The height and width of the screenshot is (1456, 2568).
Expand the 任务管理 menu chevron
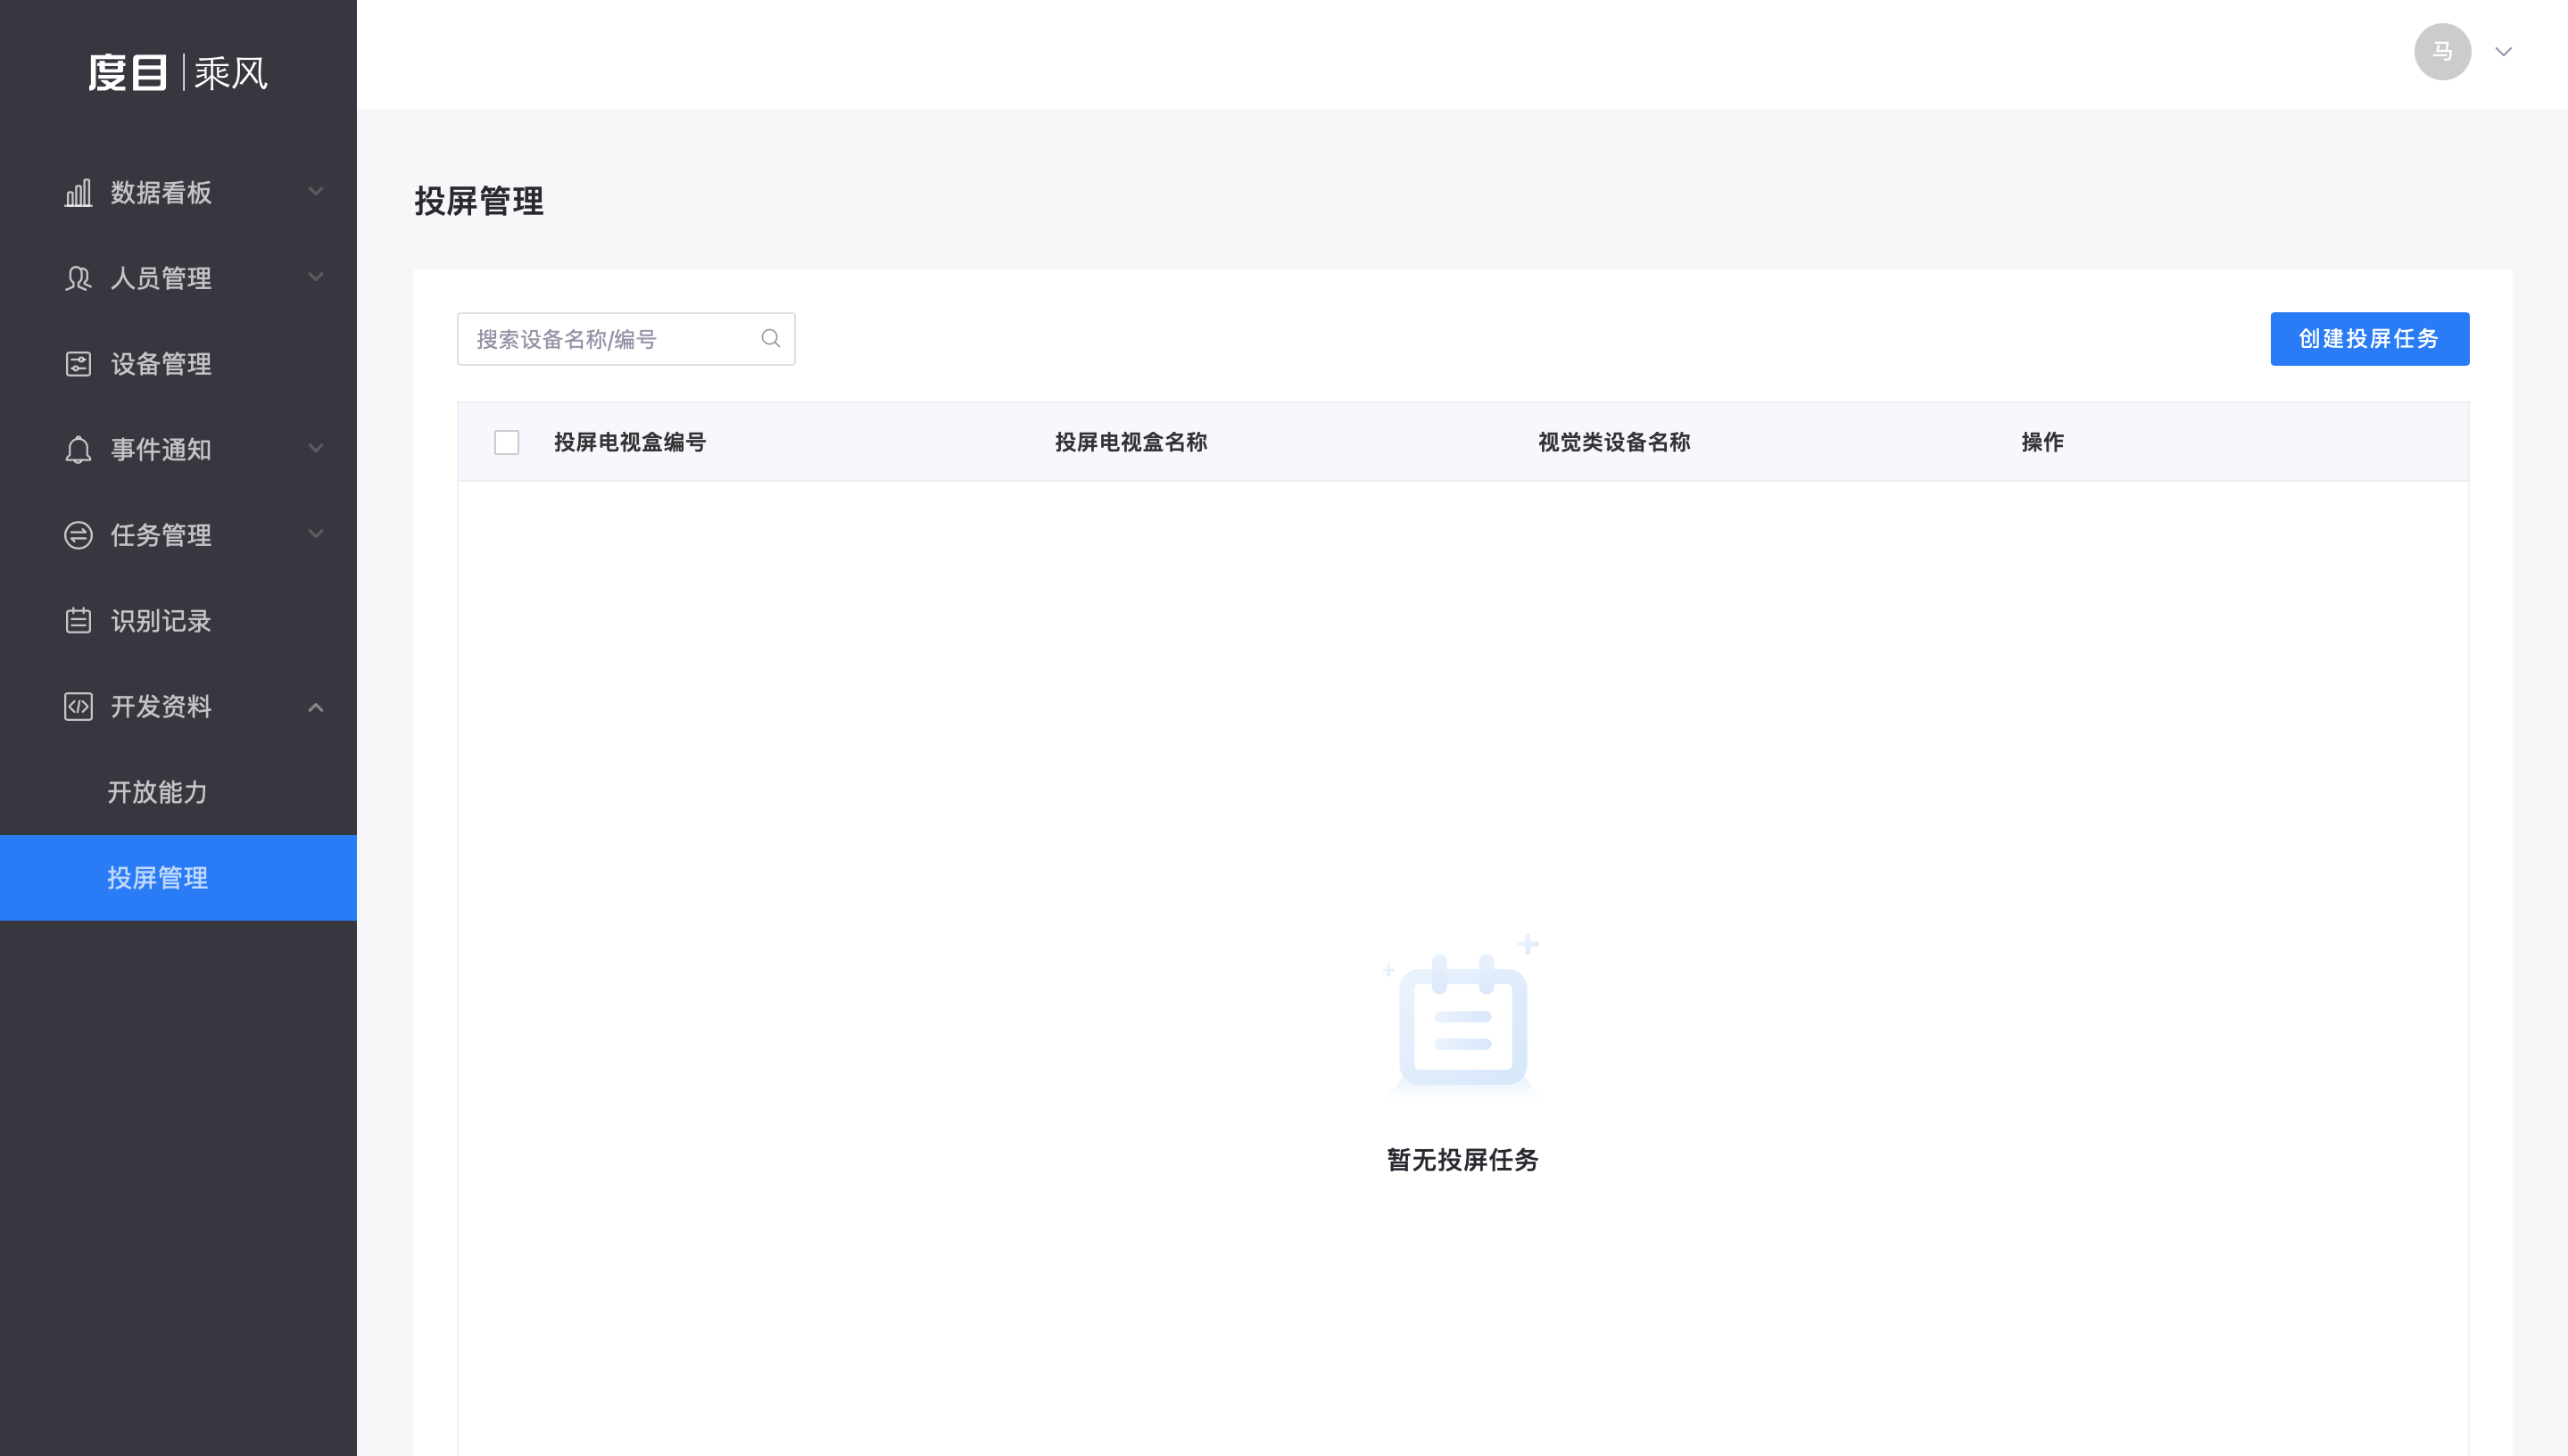316,534
